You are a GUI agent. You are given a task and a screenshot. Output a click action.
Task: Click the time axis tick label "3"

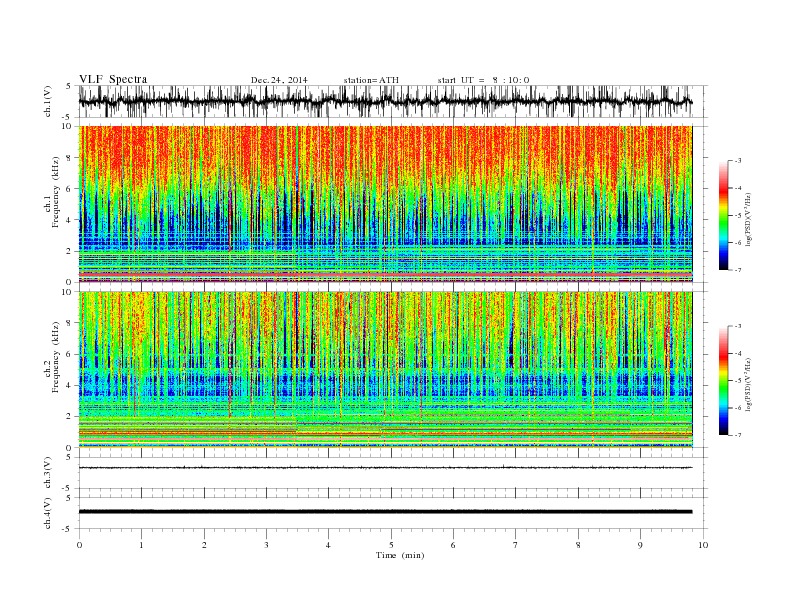266,545
